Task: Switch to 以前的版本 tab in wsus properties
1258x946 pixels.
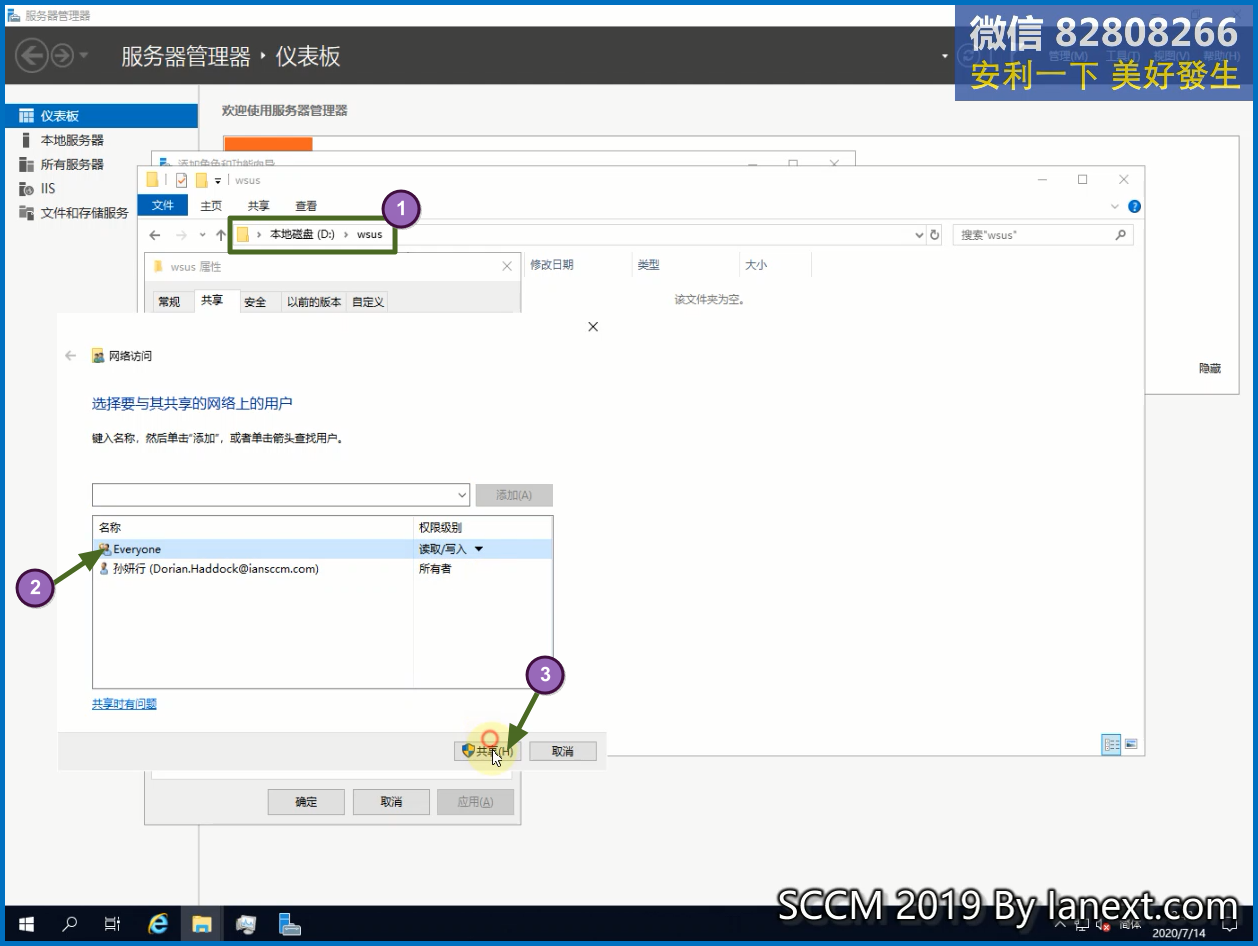Action: 314,301
